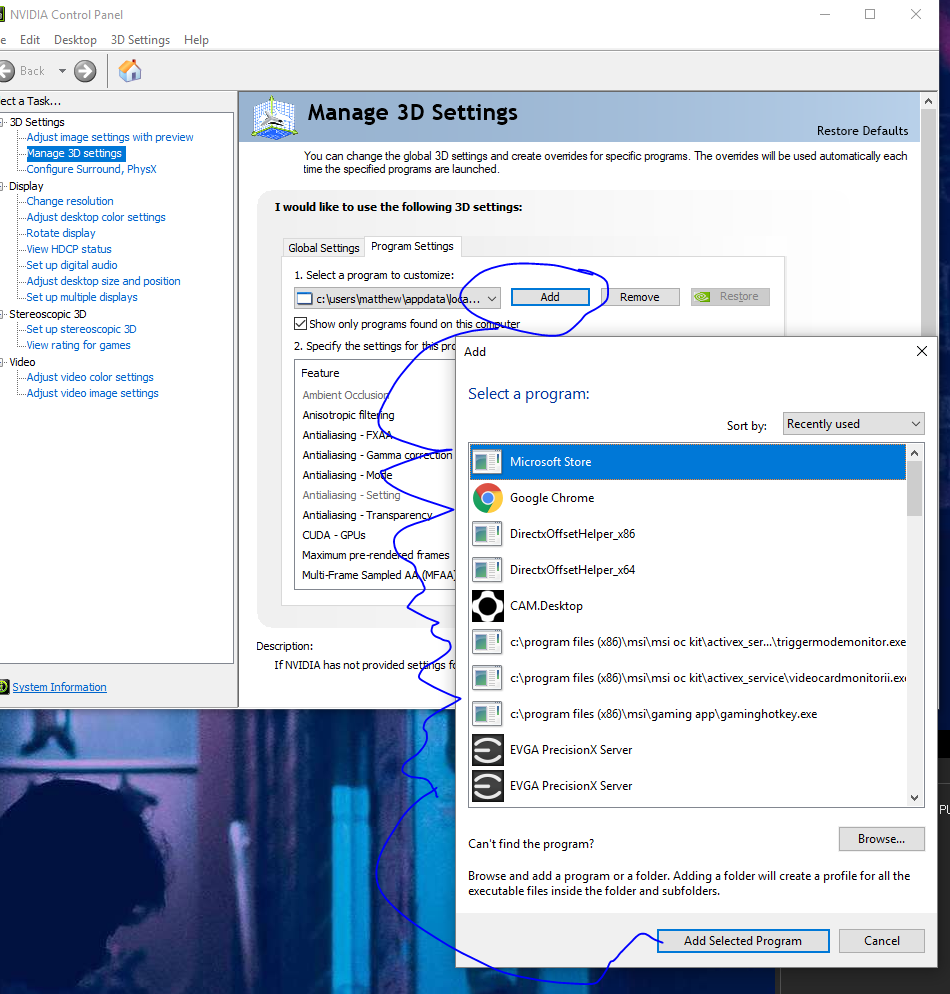950x994 pixels.
Task: Open the Back button history dropdown arrow
Action: pyautogui.click(x=62, y=71)
